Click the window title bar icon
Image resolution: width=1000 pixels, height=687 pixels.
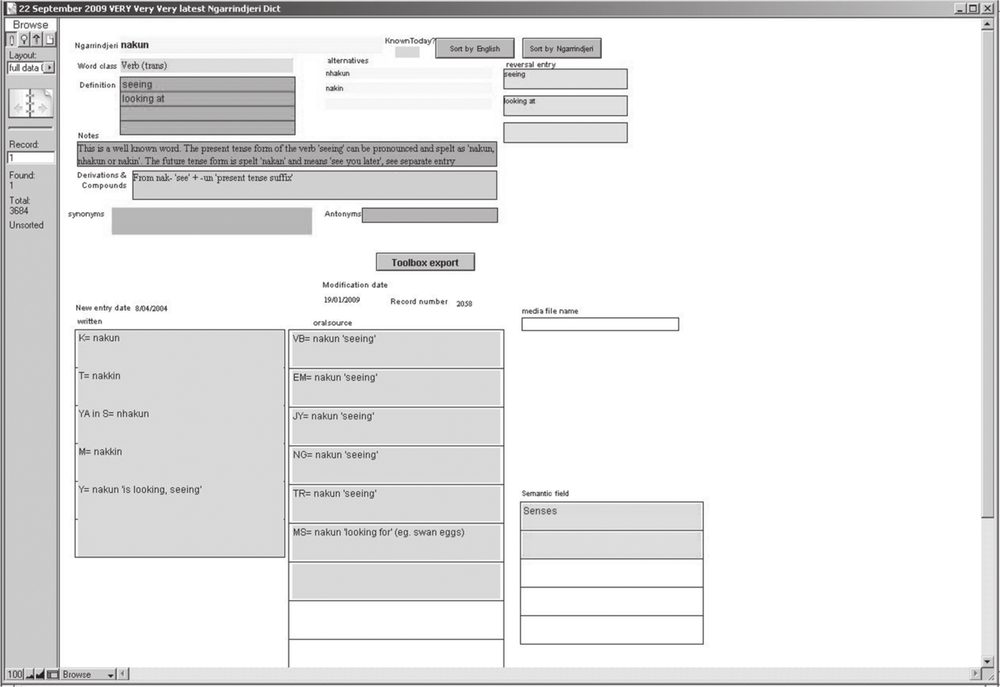tap(11, 8)
